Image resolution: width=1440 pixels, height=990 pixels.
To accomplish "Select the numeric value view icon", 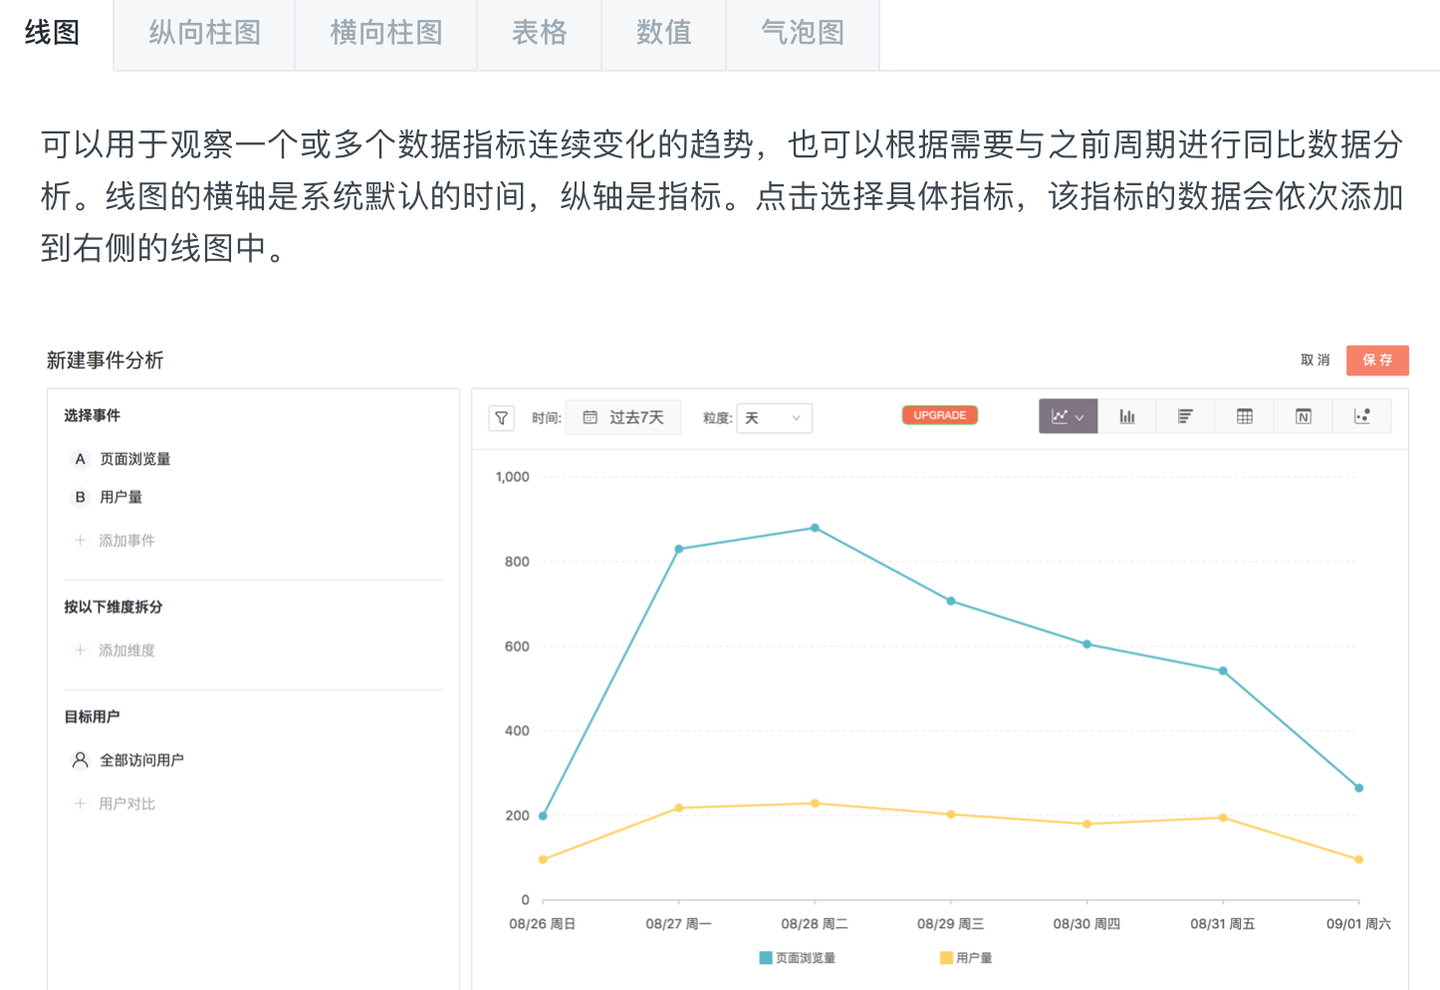I will tap(1303, 416).
